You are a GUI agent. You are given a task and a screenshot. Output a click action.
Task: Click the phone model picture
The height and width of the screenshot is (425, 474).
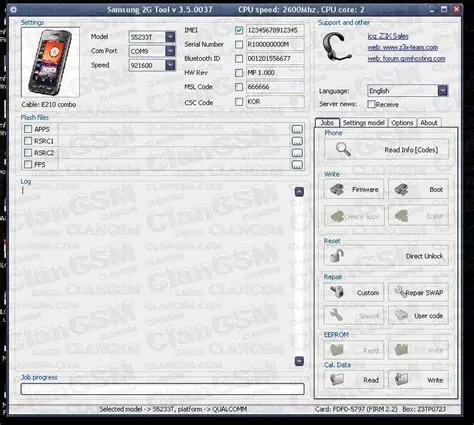coord(50,63)
